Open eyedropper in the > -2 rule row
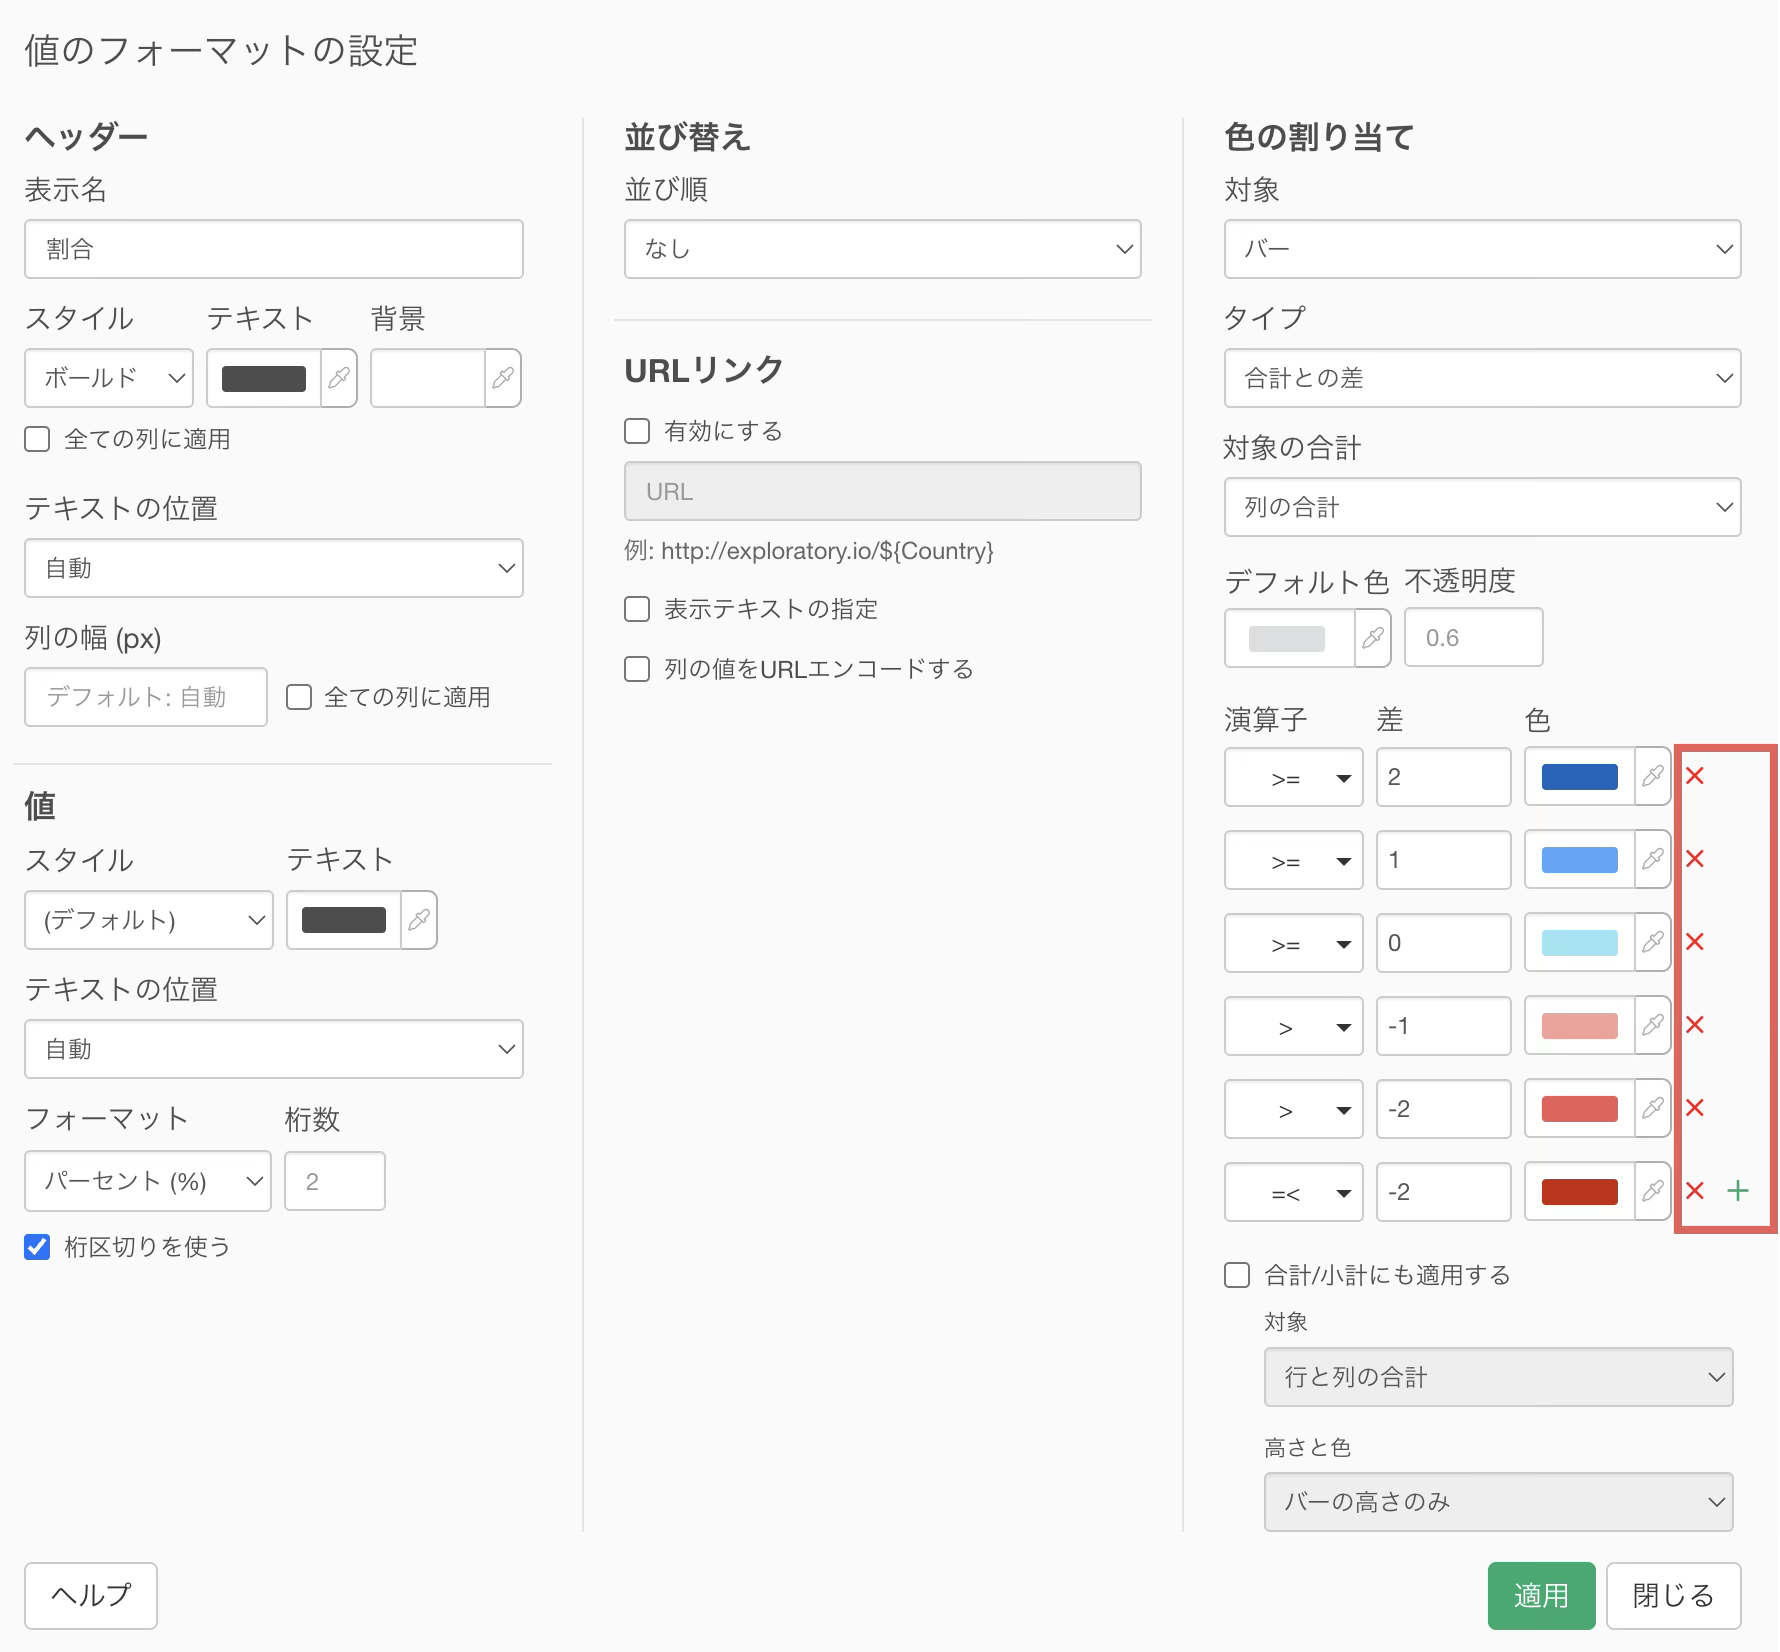1780x1652 pixels. tap(1653, 1109)
